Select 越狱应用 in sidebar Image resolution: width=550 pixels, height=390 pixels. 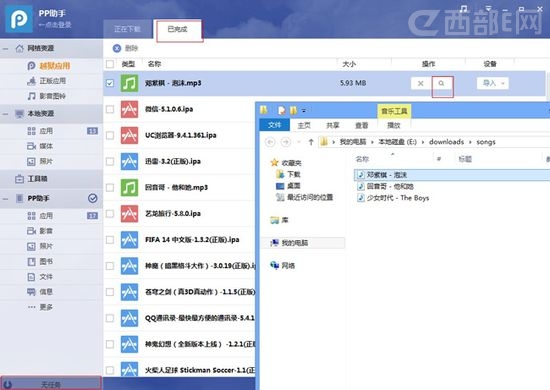pyautogui.click(x=49, y=66)
